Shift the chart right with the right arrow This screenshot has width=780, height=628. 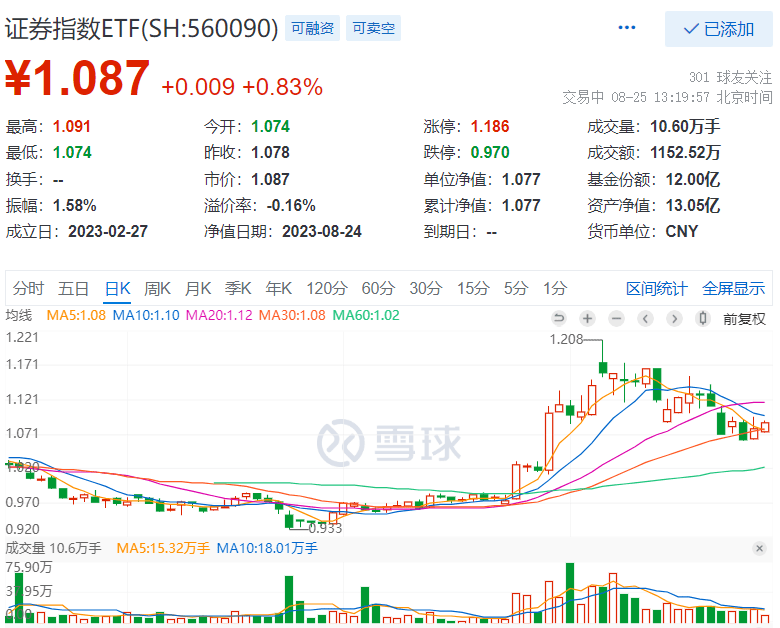pyautogui.click(x=674, y=319)
